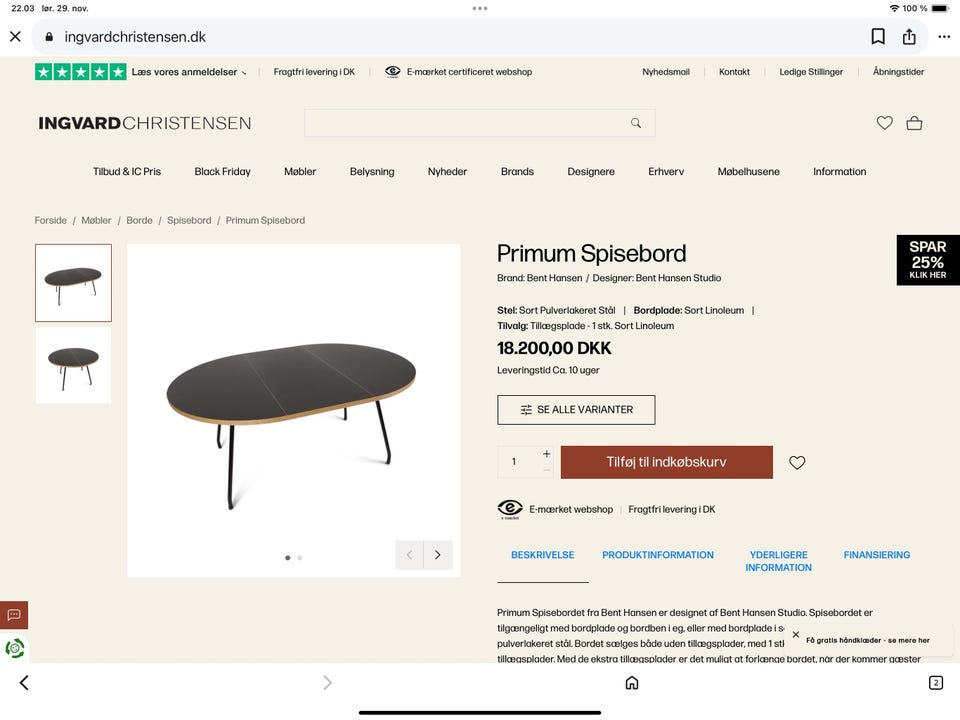Image resolution: width=960 pixels, height=720 pixels.
Task: Open the Møbler menu
Action: [x=300, y=172]
